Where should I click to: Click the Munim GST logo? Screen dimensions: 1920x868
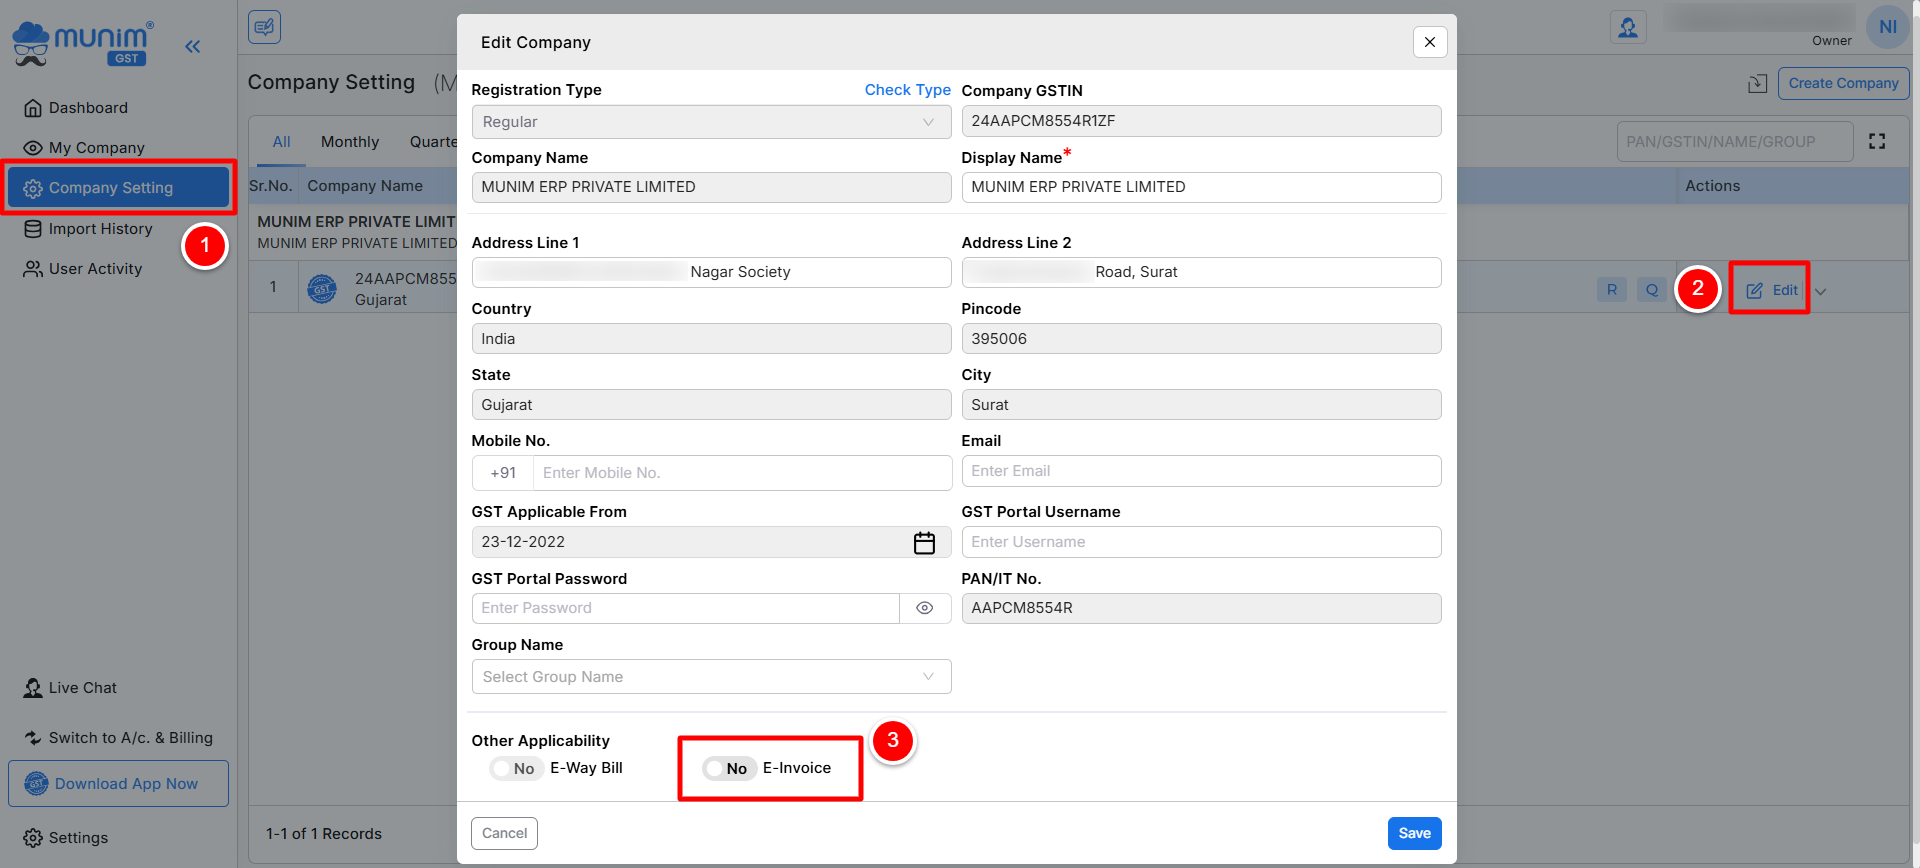(83, 44)
